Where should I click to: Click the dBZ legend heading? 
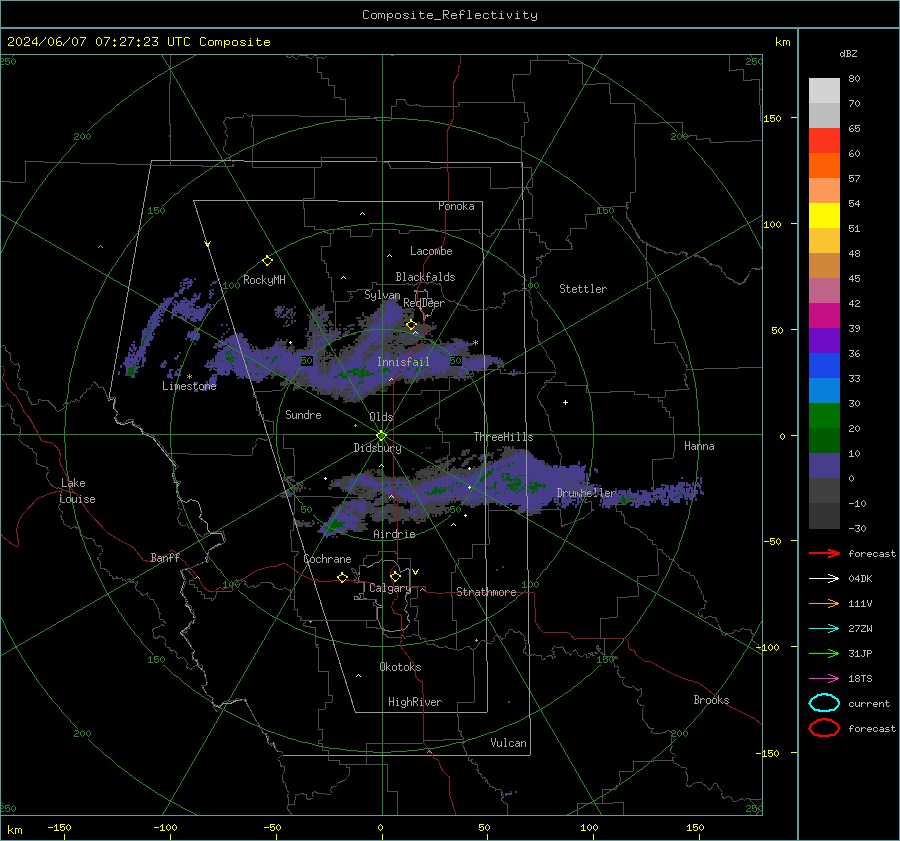click(x=848, y=53)
